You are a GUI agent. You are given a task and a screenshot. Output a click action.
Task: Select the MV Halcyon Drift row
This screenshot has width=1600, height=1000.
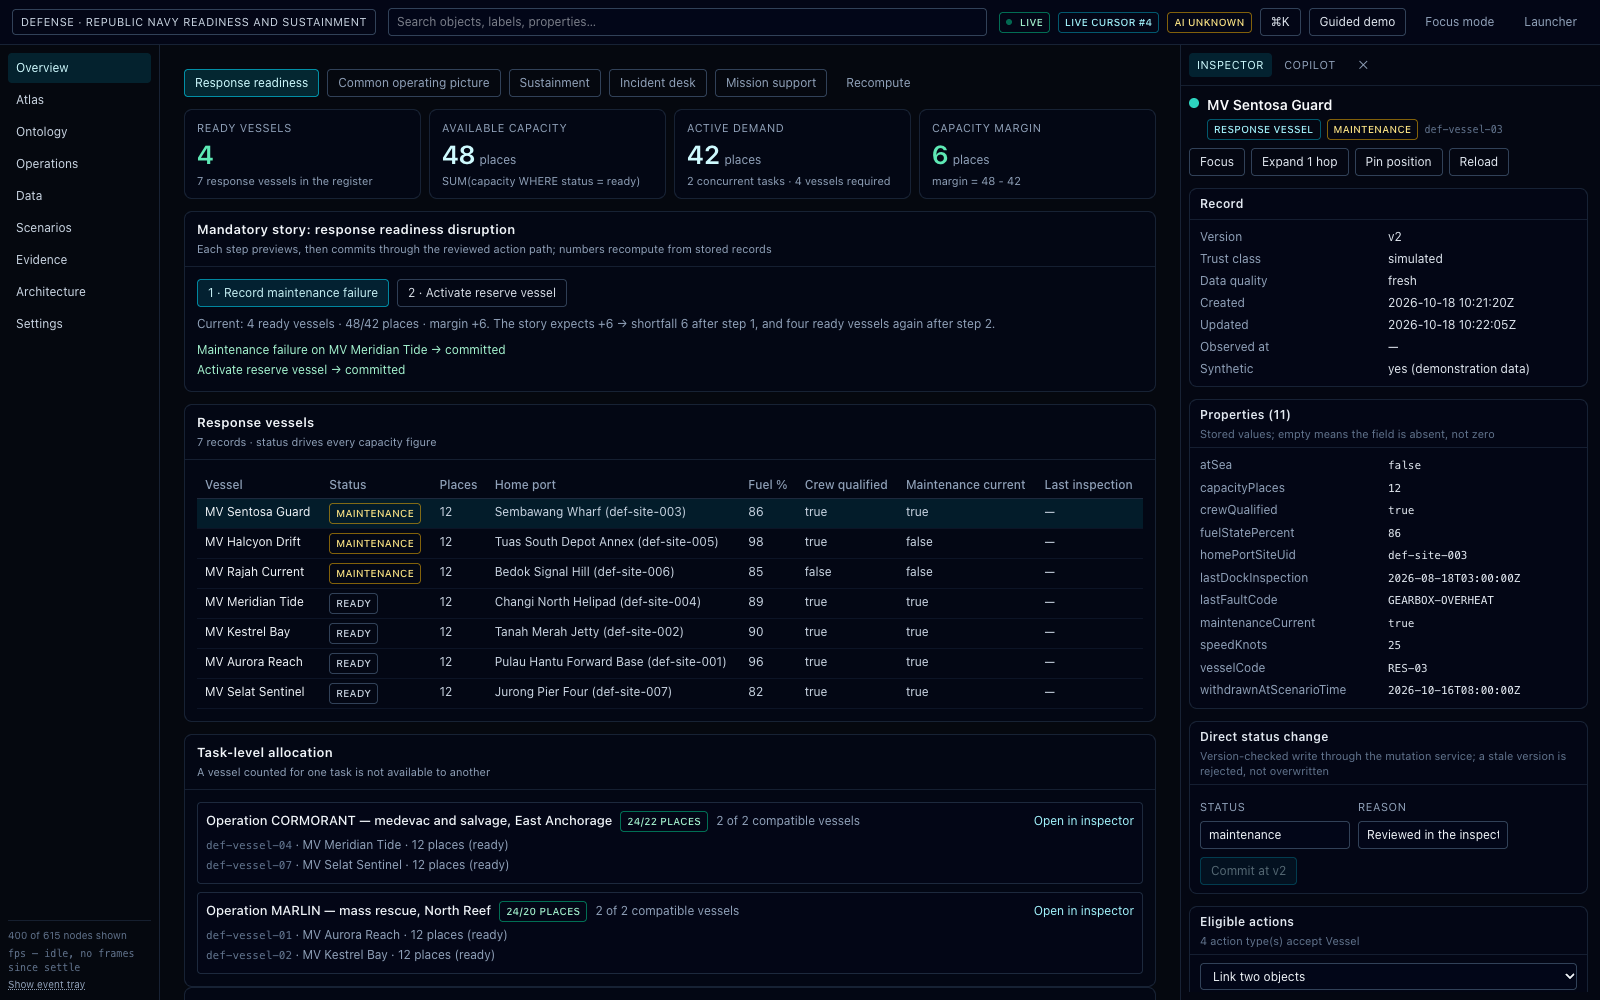tap(670, 542)
